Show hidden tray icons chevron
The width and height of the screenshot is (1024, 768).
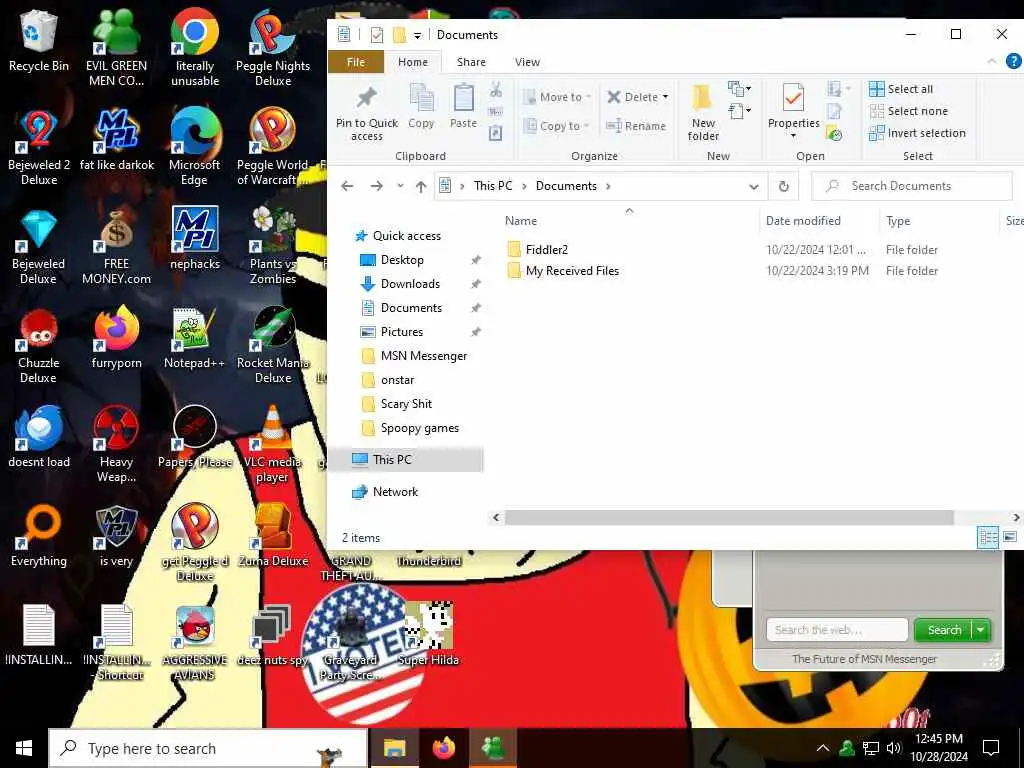pos(823,748)
